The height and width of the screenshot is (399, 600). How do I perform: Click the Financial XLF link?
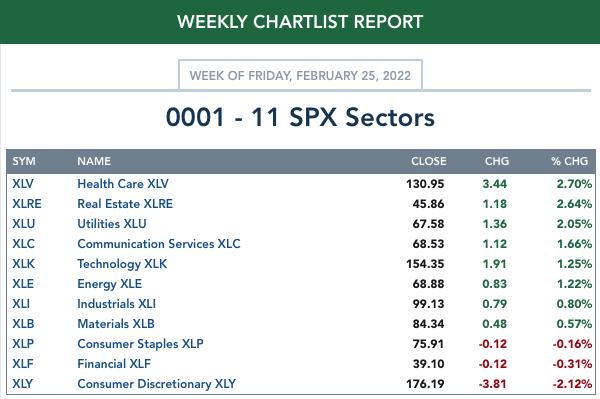tap(114, 363)
